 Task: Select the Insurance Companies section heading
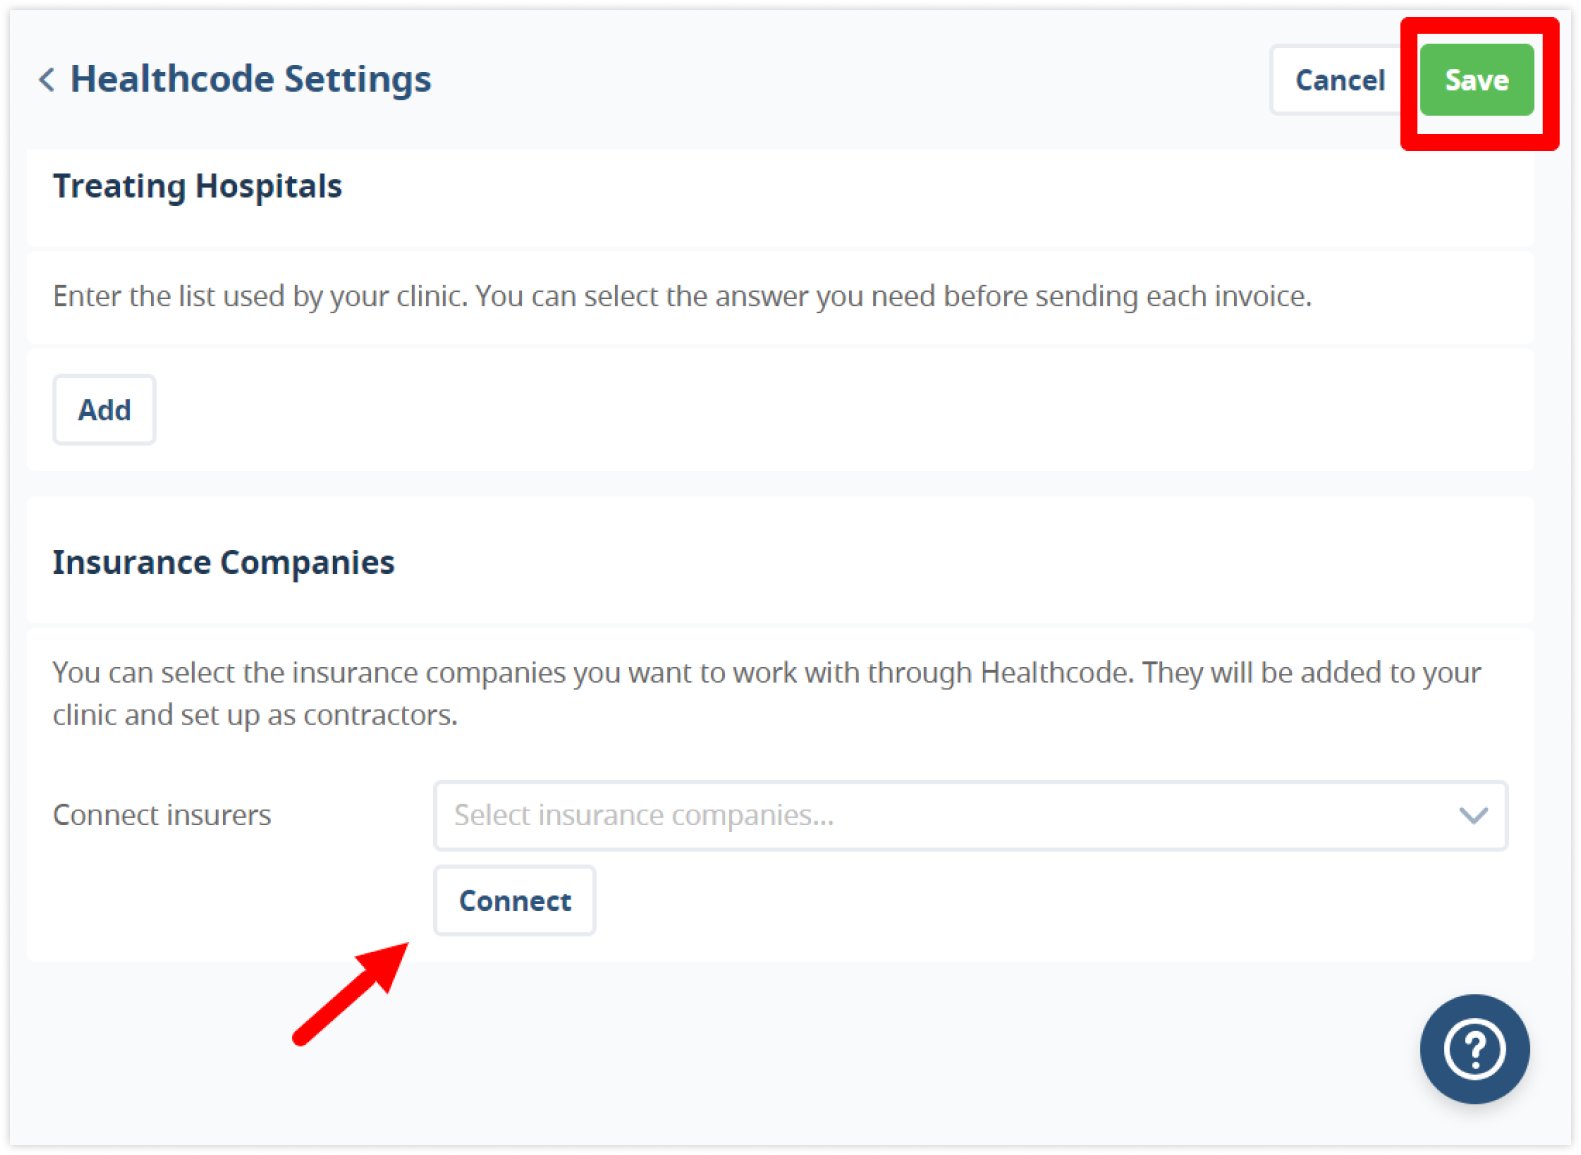[223, 563]
